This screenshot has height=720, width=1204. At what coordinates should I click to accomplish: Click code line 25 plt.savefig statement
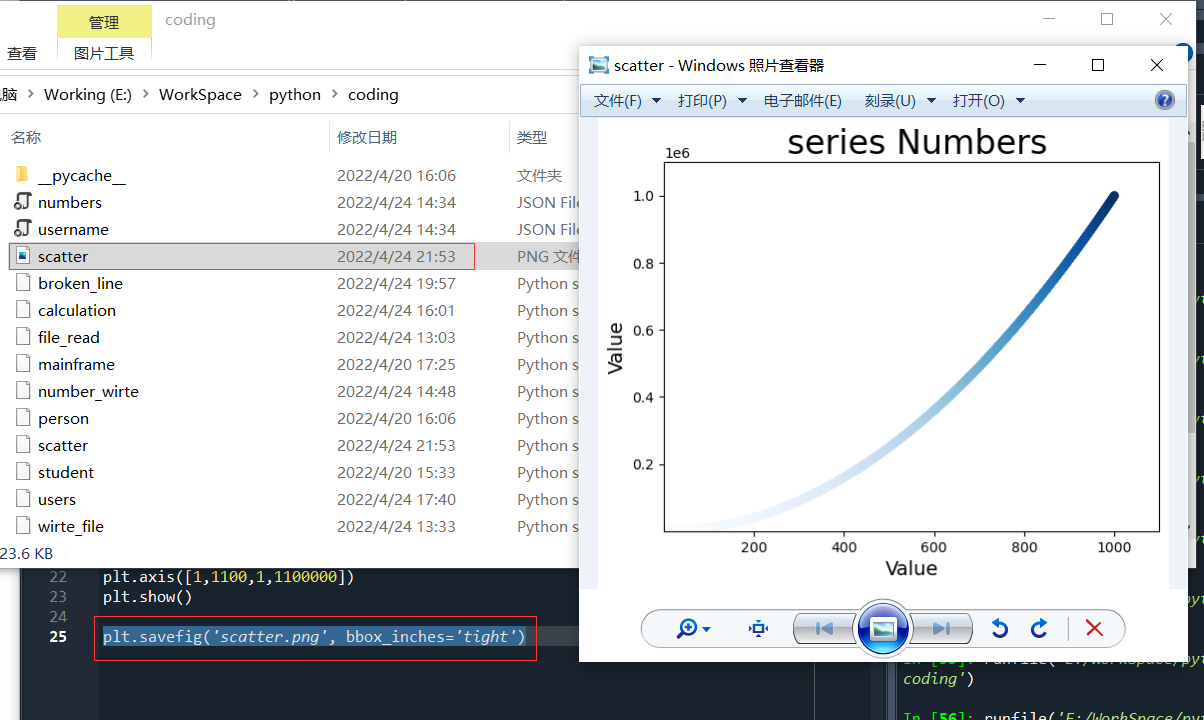click(314, 637)
